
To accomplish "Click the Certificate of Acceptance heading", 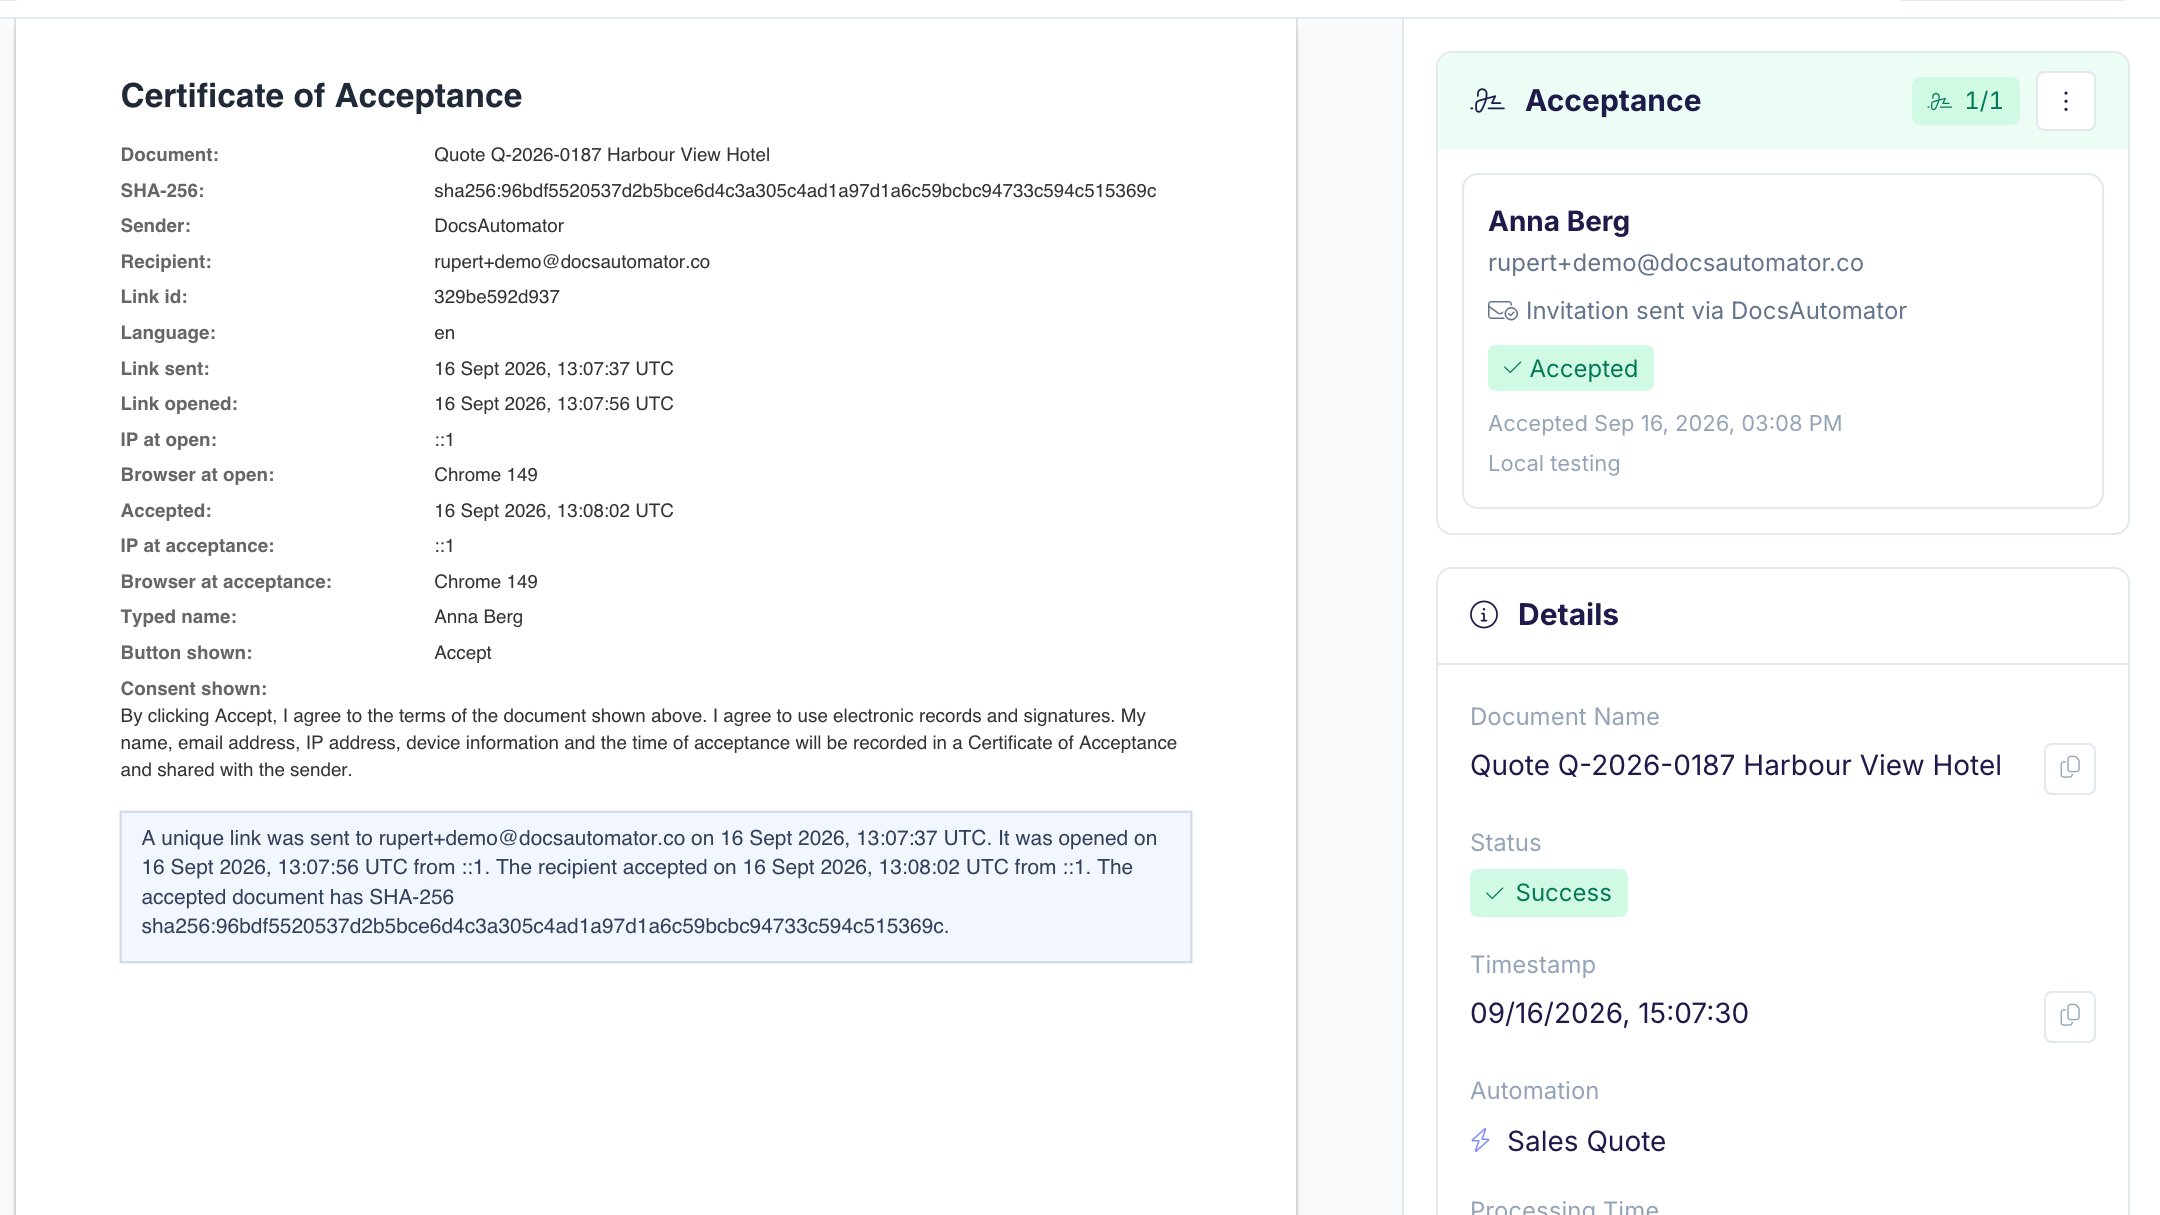I will coord(321,96).
